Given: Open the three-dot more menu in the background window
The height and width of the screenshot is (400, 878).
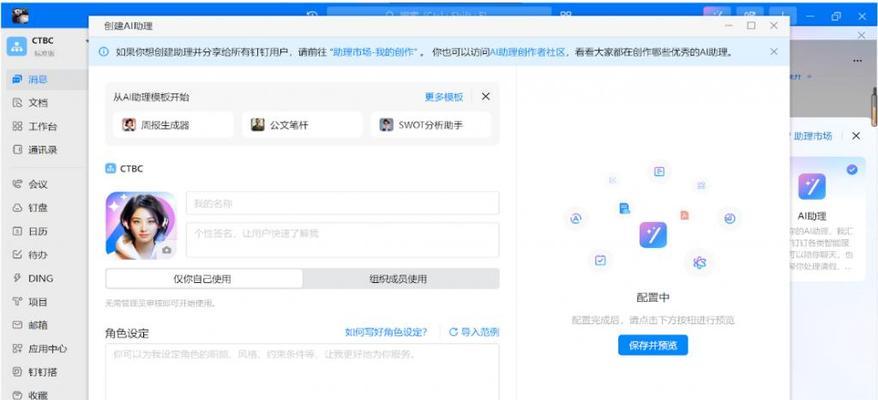Looking at the screenshot, I should point(857,61).
